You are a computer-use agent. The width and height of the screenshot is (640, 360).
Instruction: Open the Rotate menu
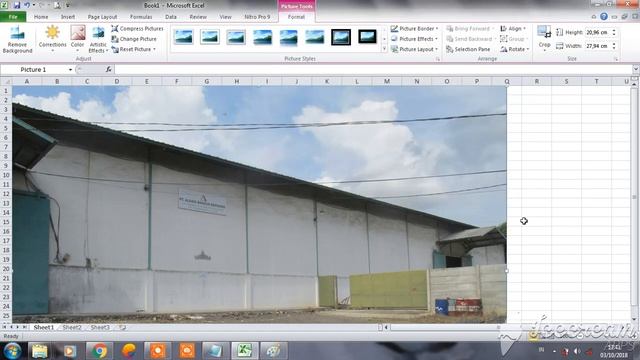pos(514,49)
